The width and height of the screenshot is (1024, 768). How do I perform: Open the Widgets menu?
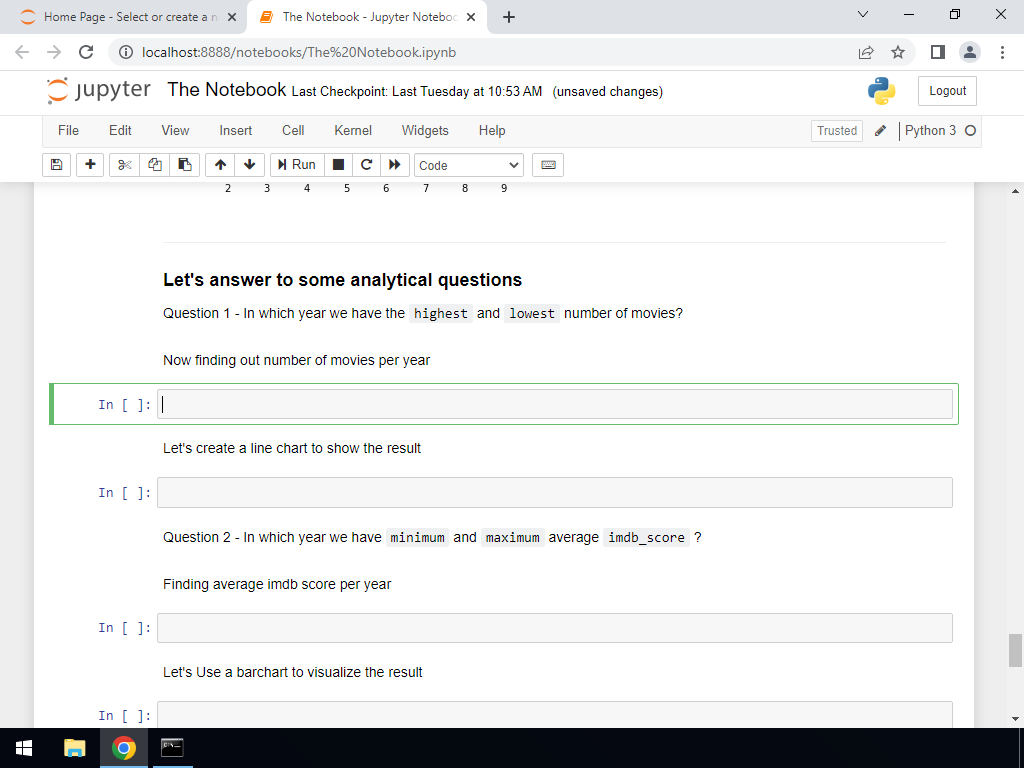click(x=425, y=131)
